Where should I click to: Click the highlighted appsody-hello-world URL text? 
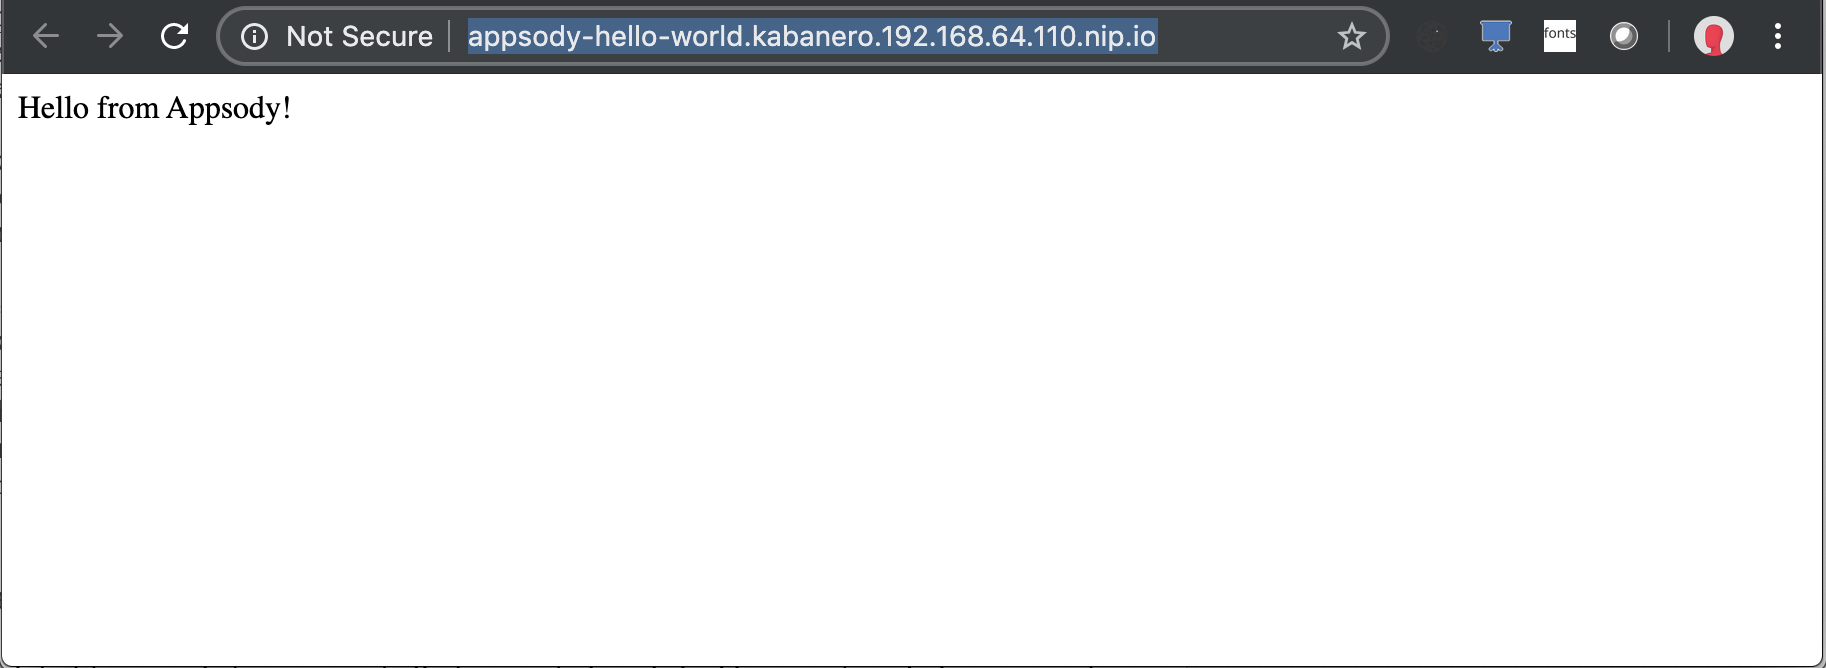812,36
